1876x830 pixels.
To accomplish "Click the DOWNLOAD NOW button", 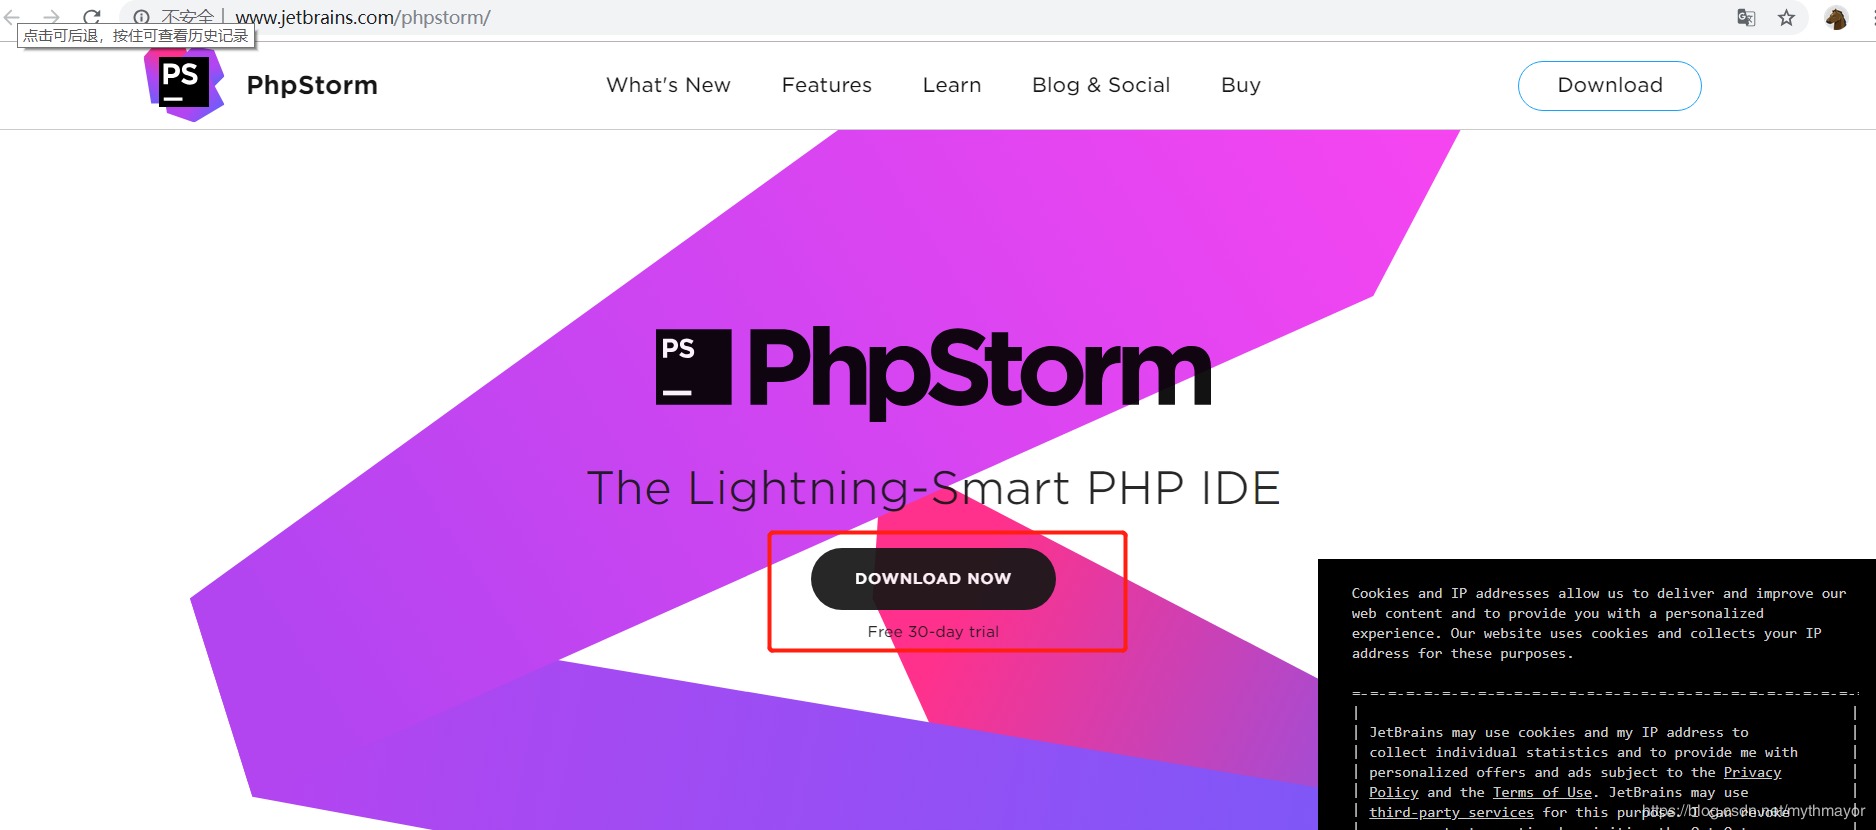I will [933, 578].
